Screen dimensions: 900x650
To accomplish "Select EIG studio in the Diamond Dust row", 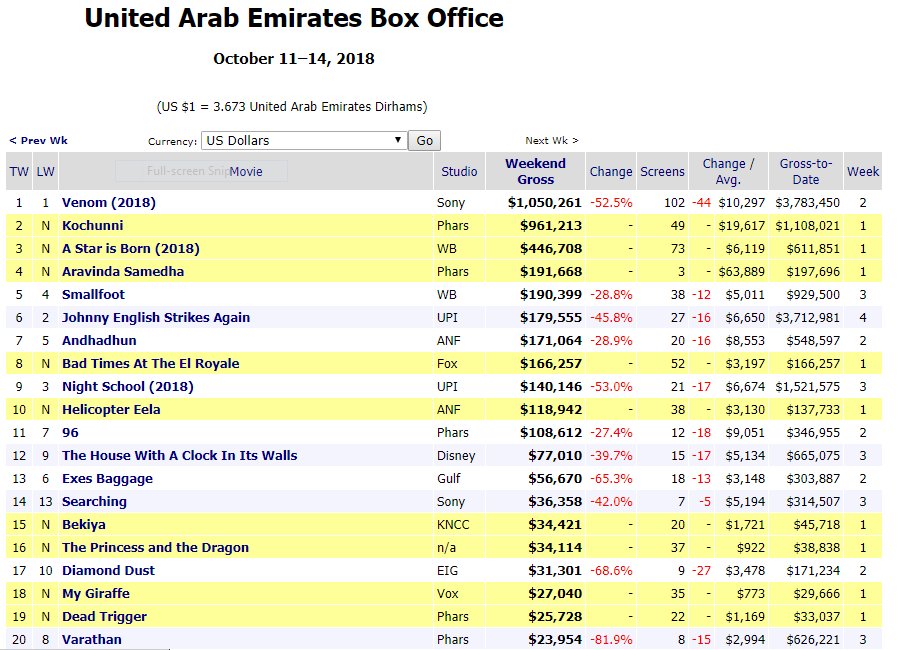I will click(447, 570).
